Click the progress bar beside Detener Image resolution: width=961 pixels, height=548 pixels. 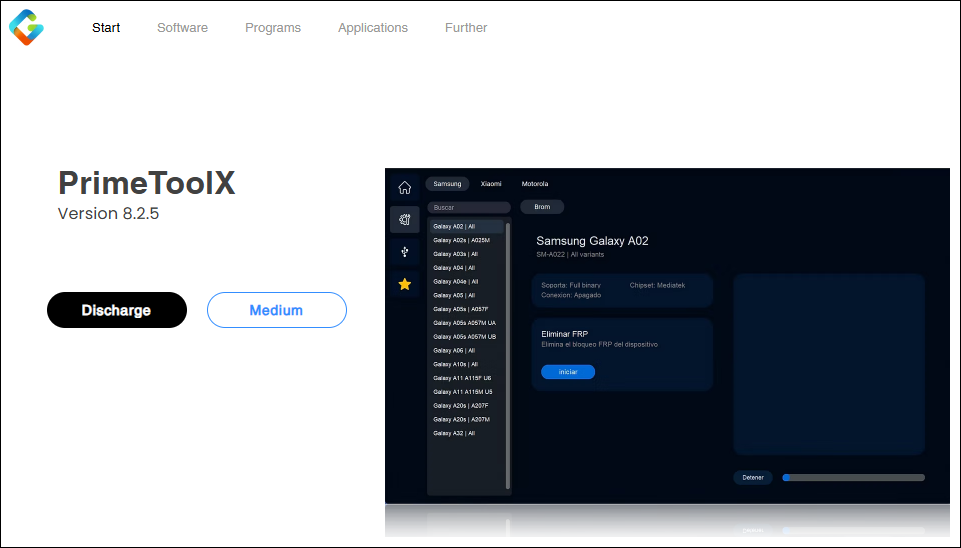pos(853,478)
